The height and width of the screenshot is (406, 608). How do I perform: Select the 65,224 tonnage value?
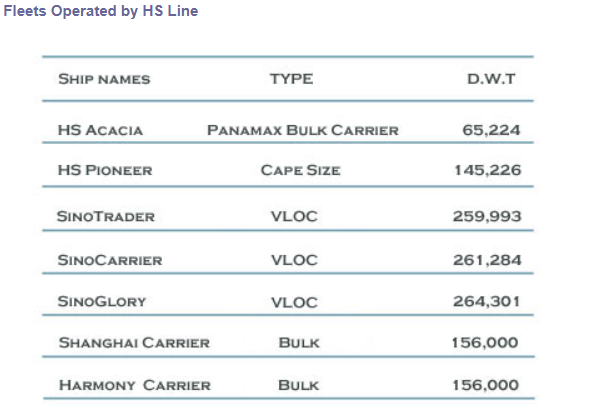point(491,130)
